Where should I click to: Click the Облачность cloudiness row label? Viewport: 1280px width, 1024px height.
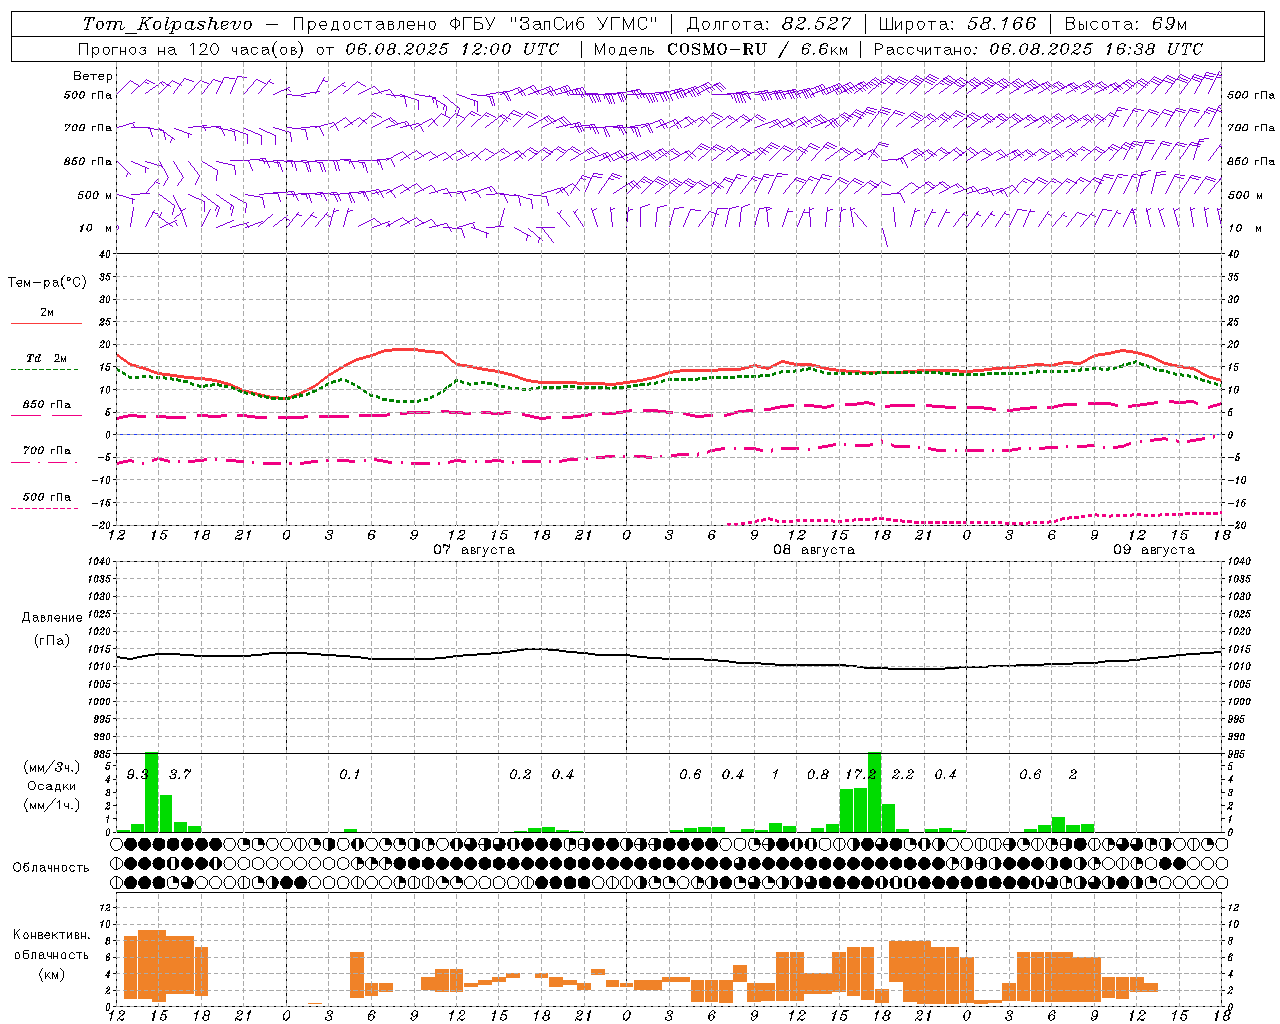pos(51,868)
